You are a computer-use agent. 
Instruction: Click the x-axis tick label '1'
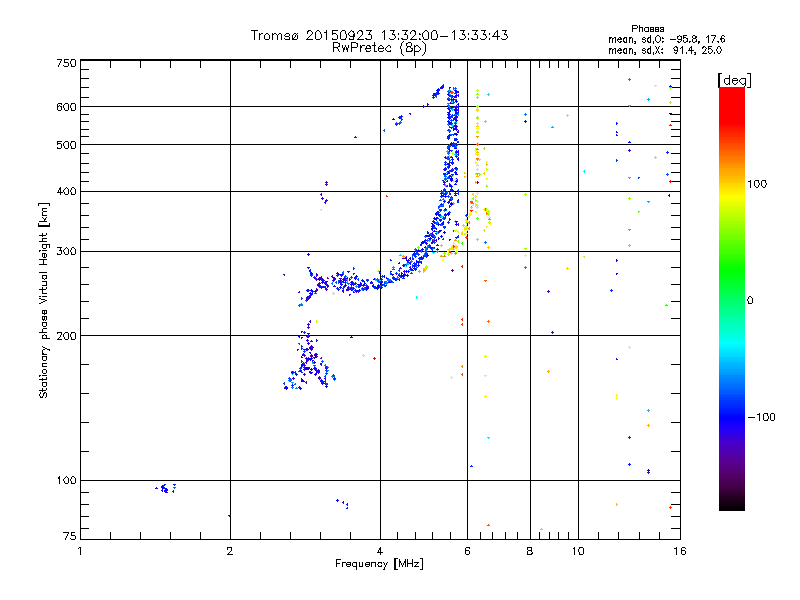click(x=80, y=551)
